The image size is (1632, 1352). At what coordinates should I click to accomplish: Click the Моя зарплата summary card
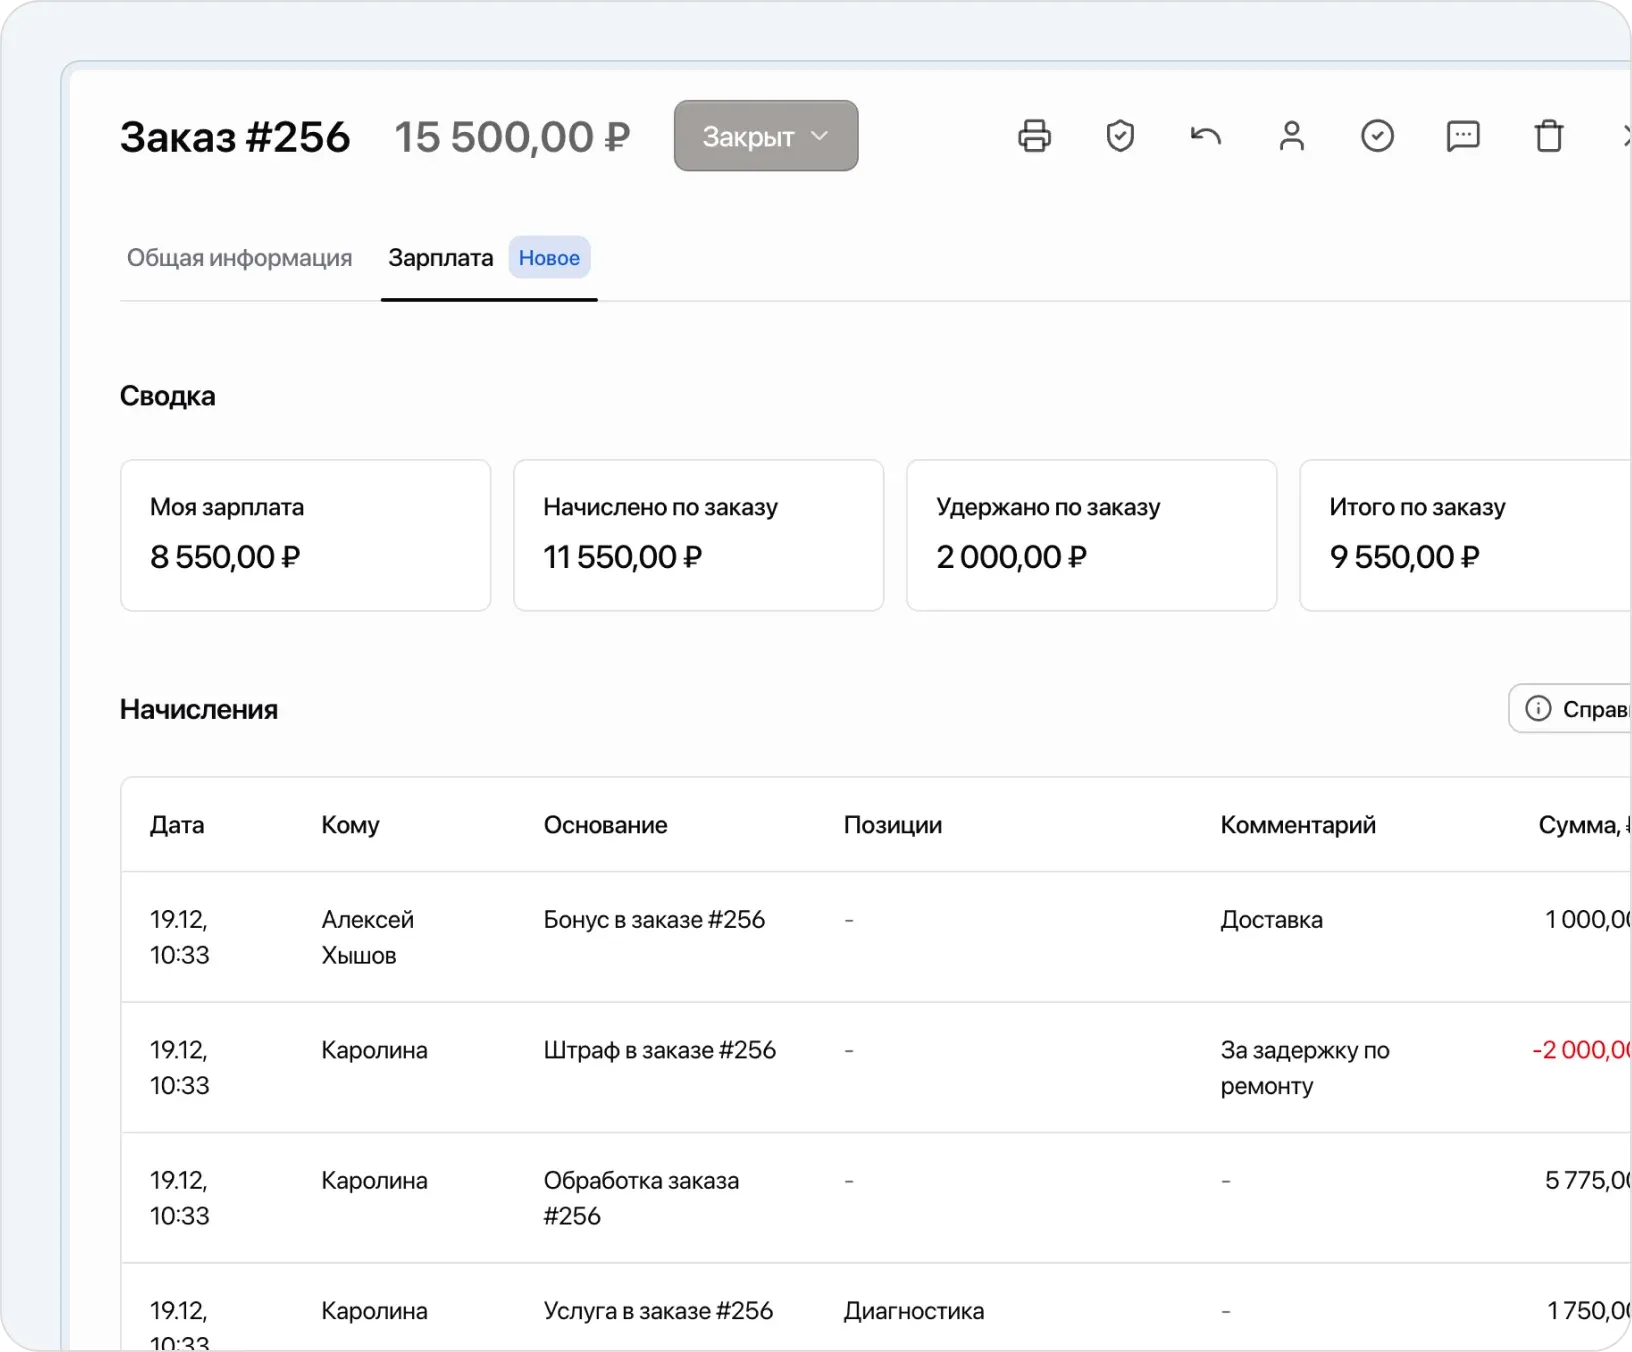tap(305, 534)
